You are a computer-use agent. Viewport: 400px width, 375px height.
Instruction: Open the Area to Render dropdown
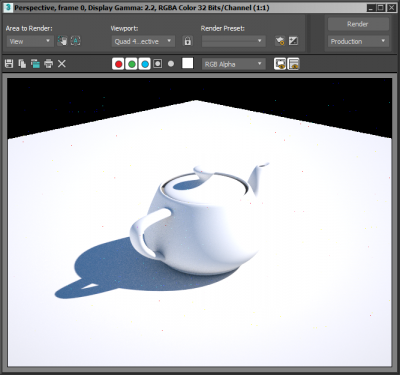click(30, 41)
